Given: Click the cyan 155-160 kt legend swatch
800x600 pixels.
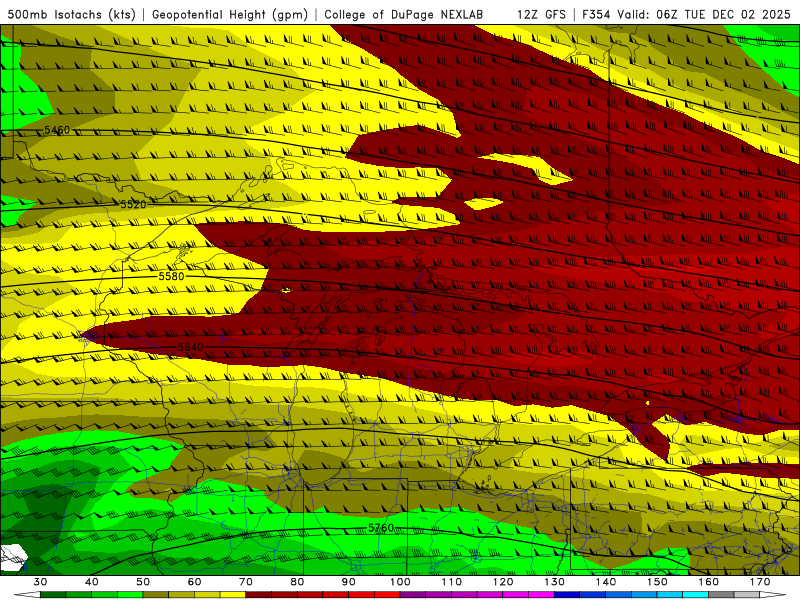Looking at the screenshot, I should (696, 595).
